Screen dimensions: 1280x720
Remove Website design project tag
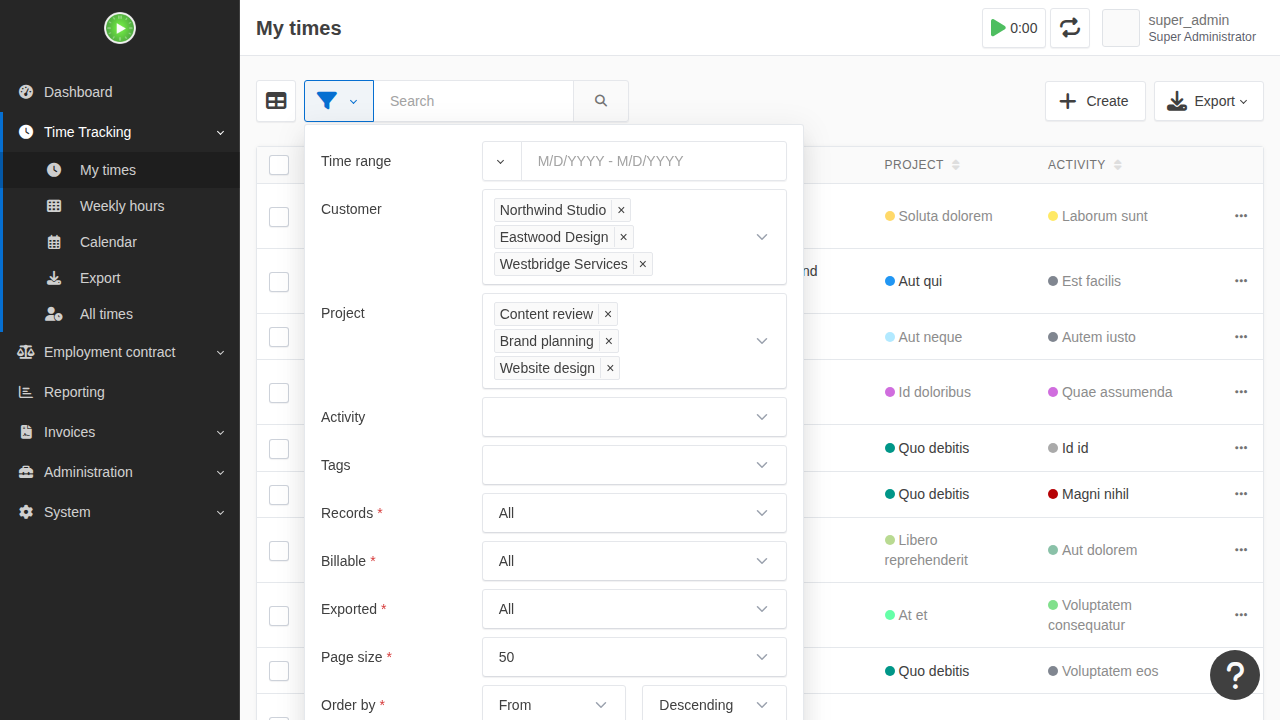610,368
